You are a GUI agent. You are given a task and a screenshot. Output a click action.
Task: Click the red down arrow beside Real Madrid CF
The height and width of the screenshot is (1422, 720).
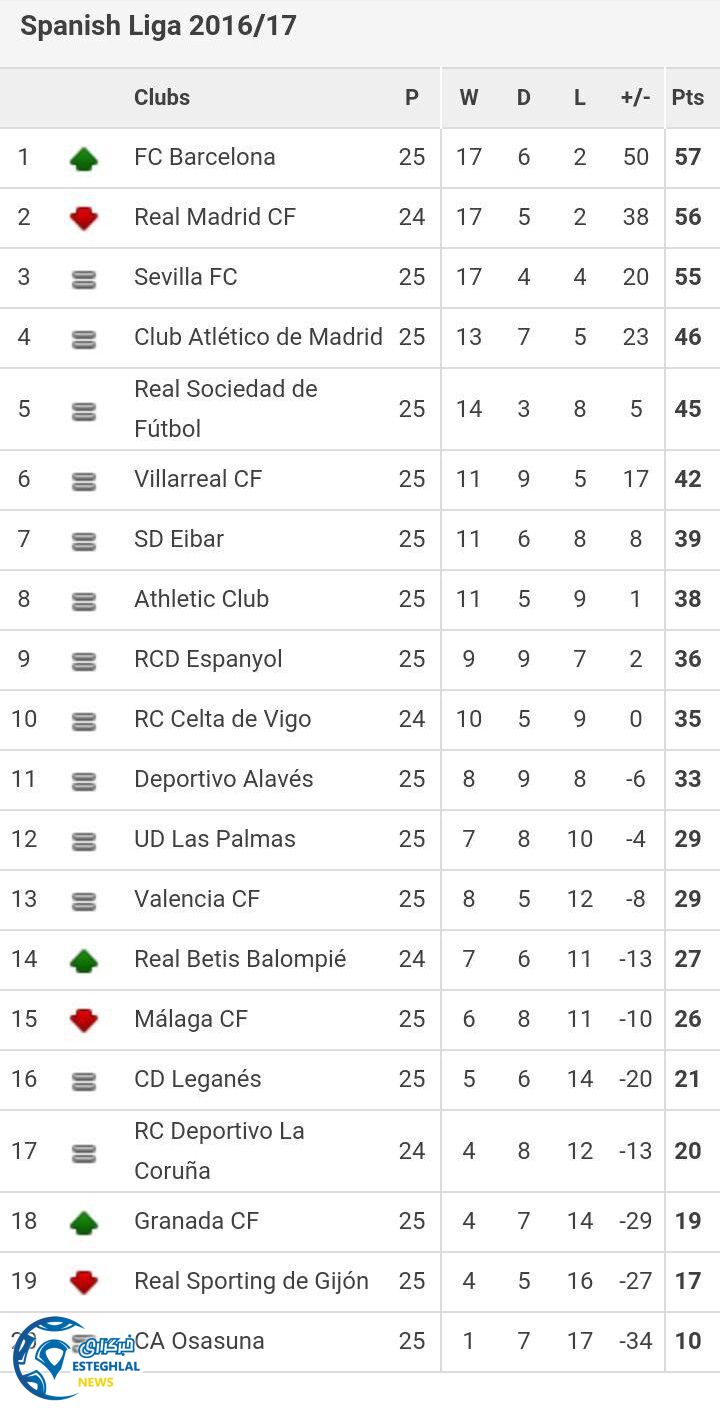point(84,218)
